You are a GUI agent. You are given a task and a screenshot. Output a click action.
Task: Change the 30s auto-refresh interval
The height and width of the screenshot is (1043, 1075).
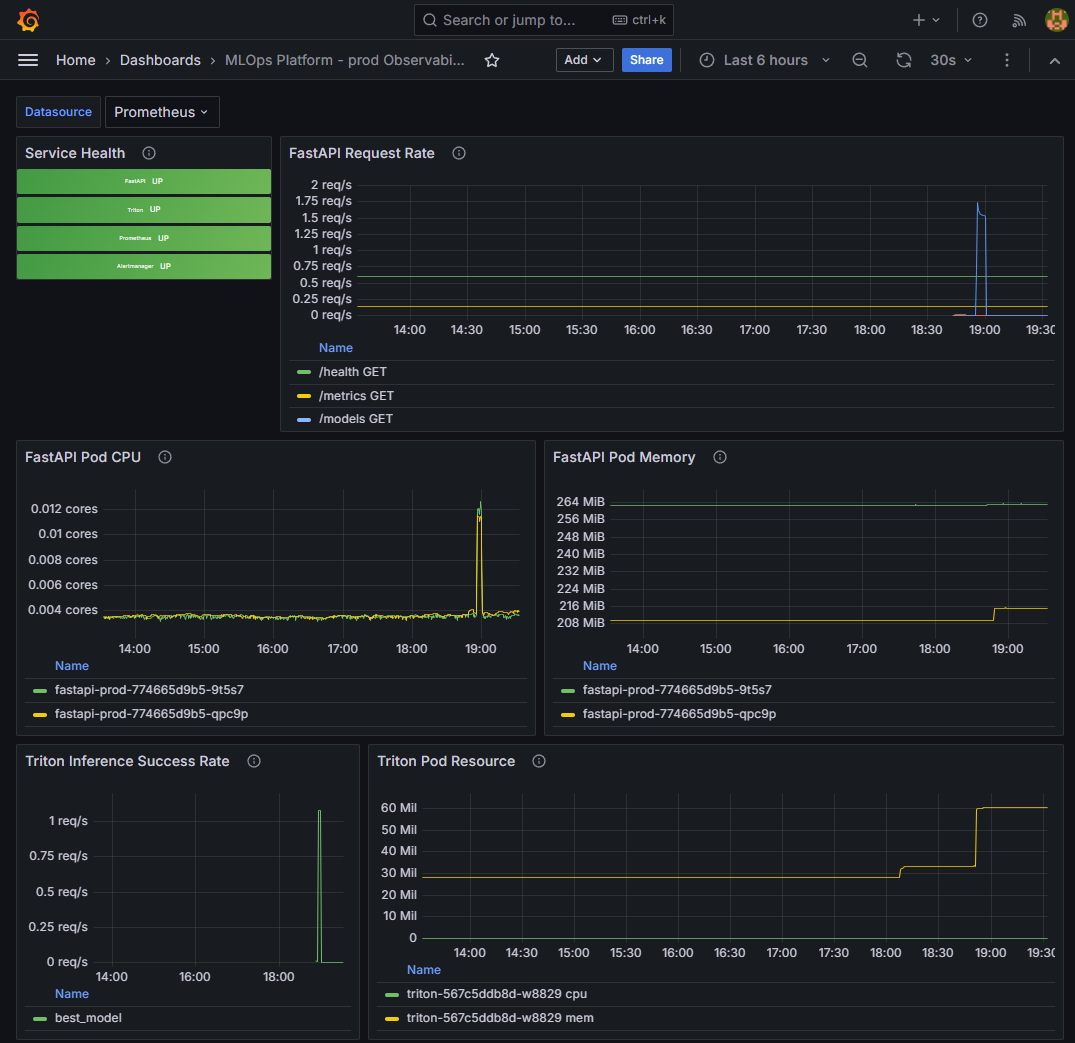point(950,60)
